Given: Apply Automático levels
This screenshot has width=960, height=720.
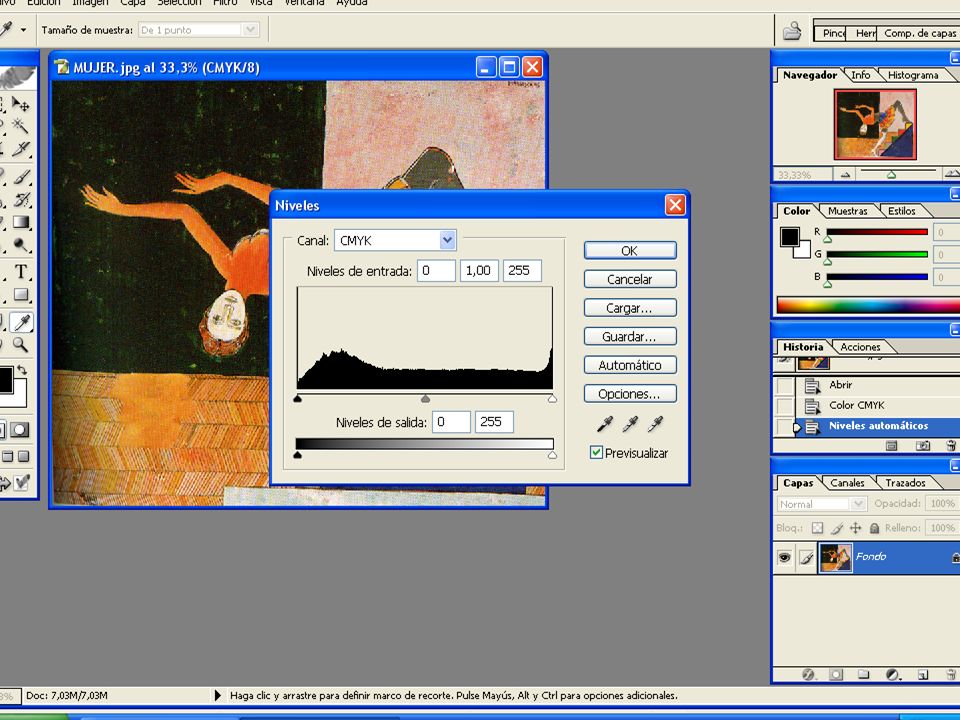Looking at the screenshot, I should [x=630, y=366].
